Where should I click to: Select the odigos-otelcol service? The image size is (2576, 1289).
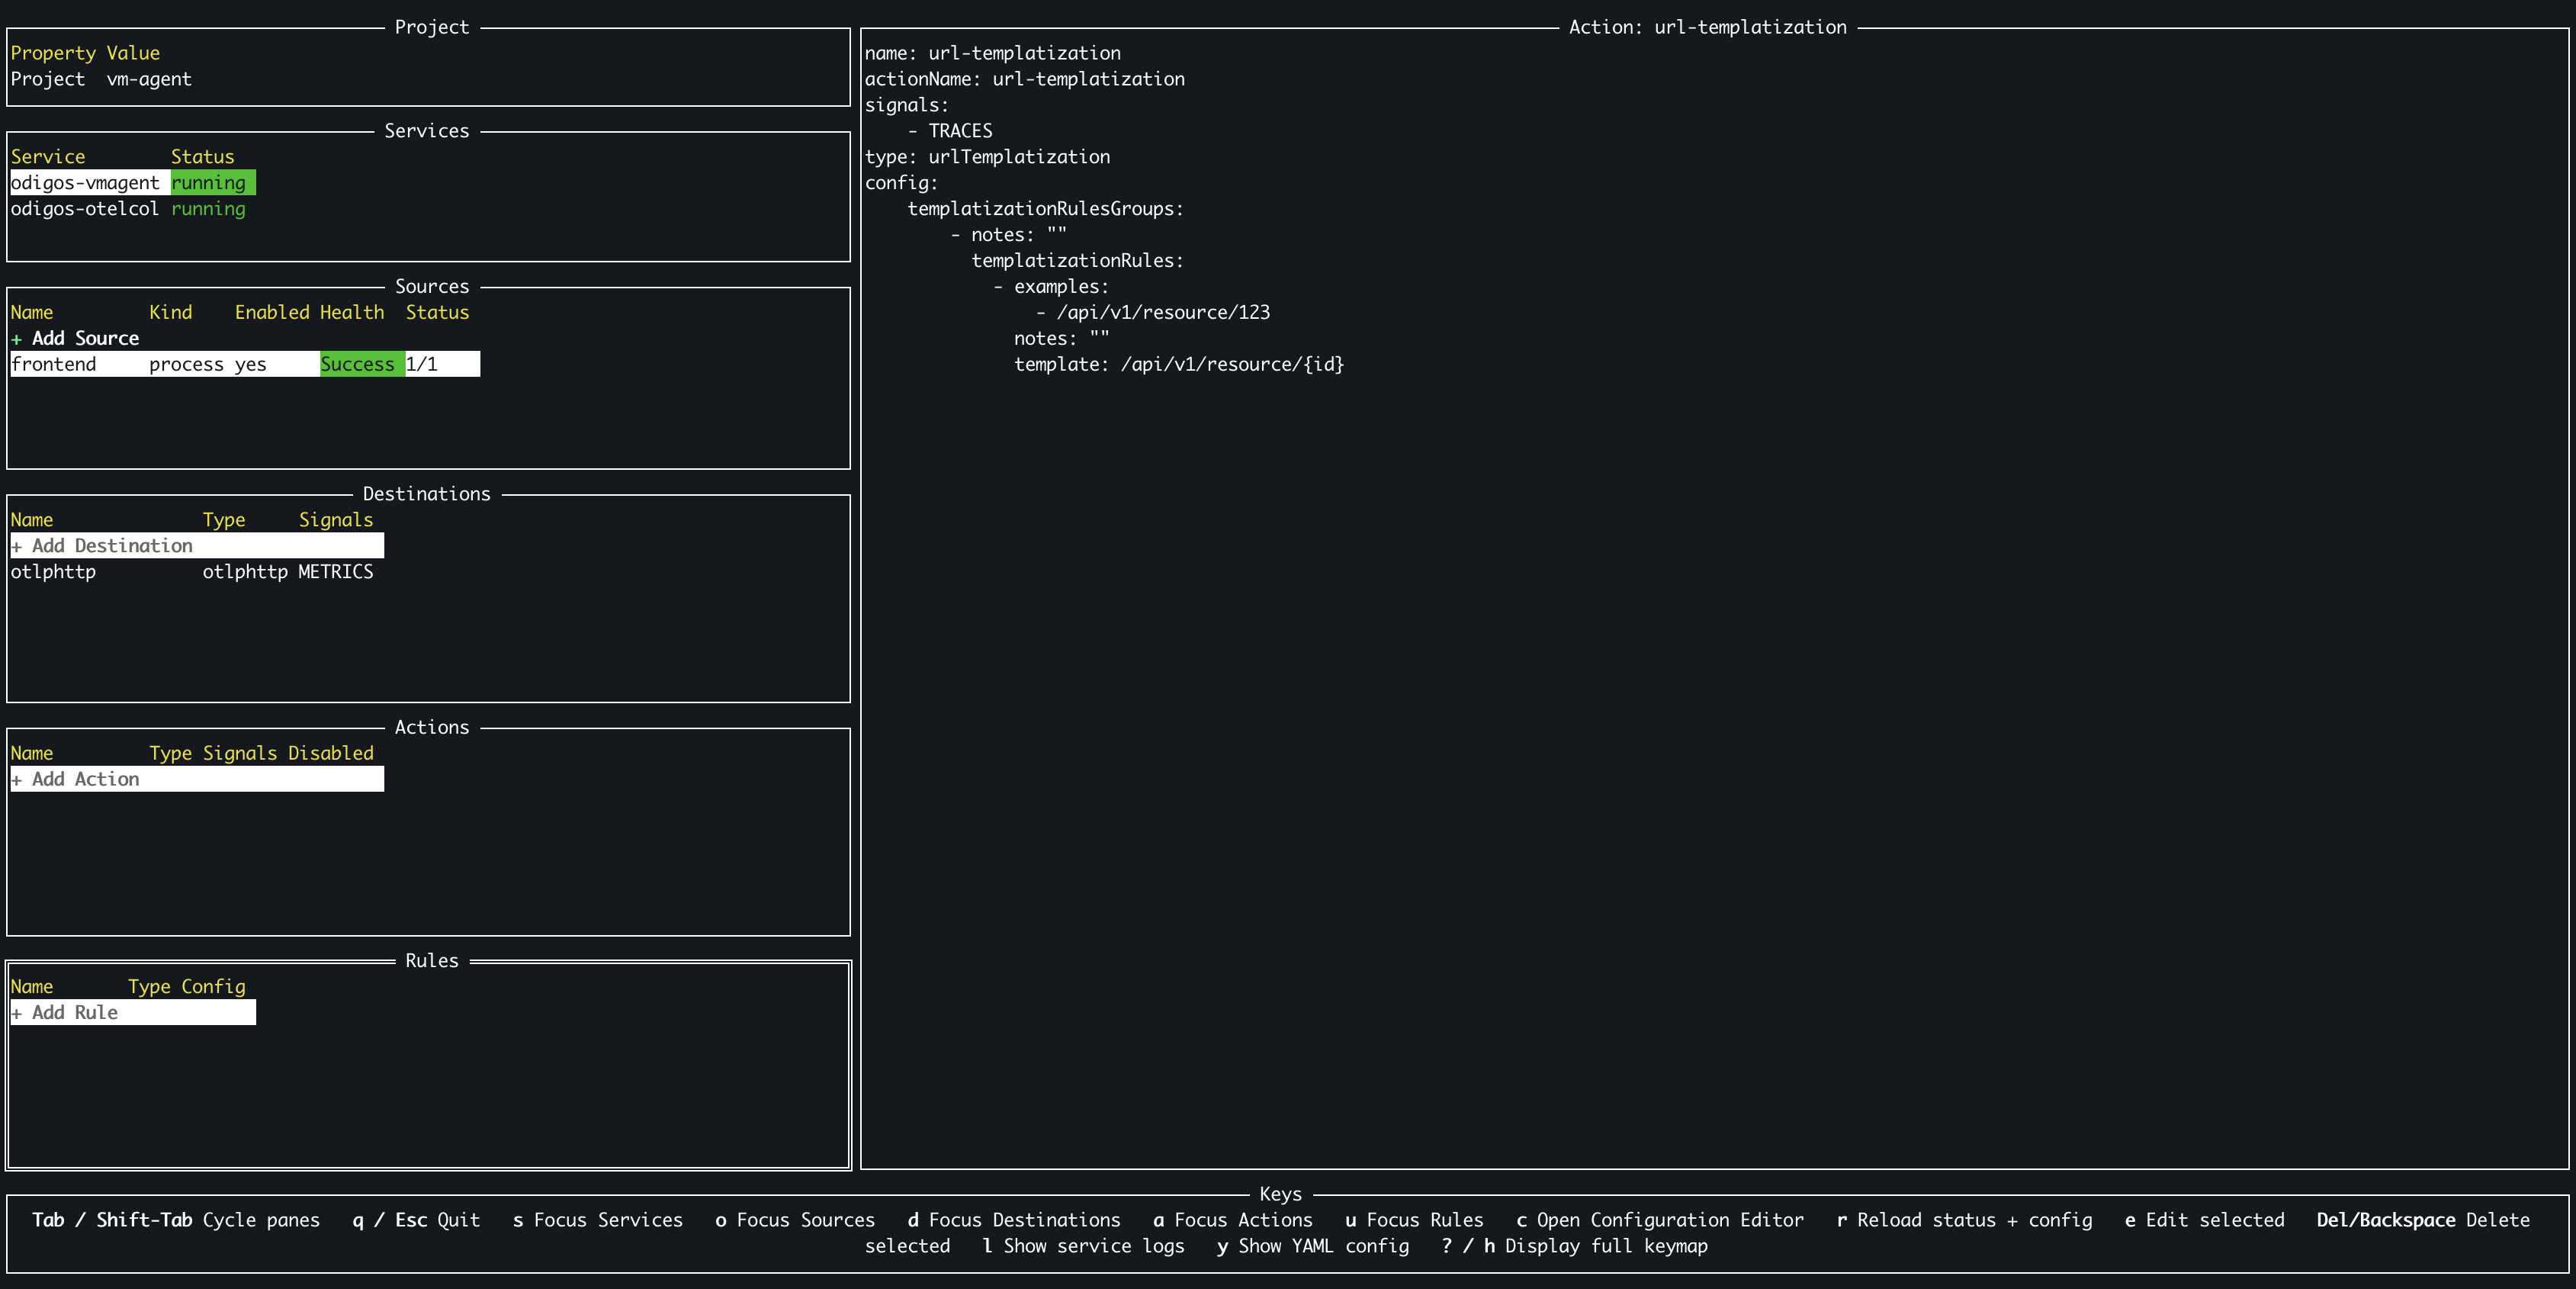point(84,208)
